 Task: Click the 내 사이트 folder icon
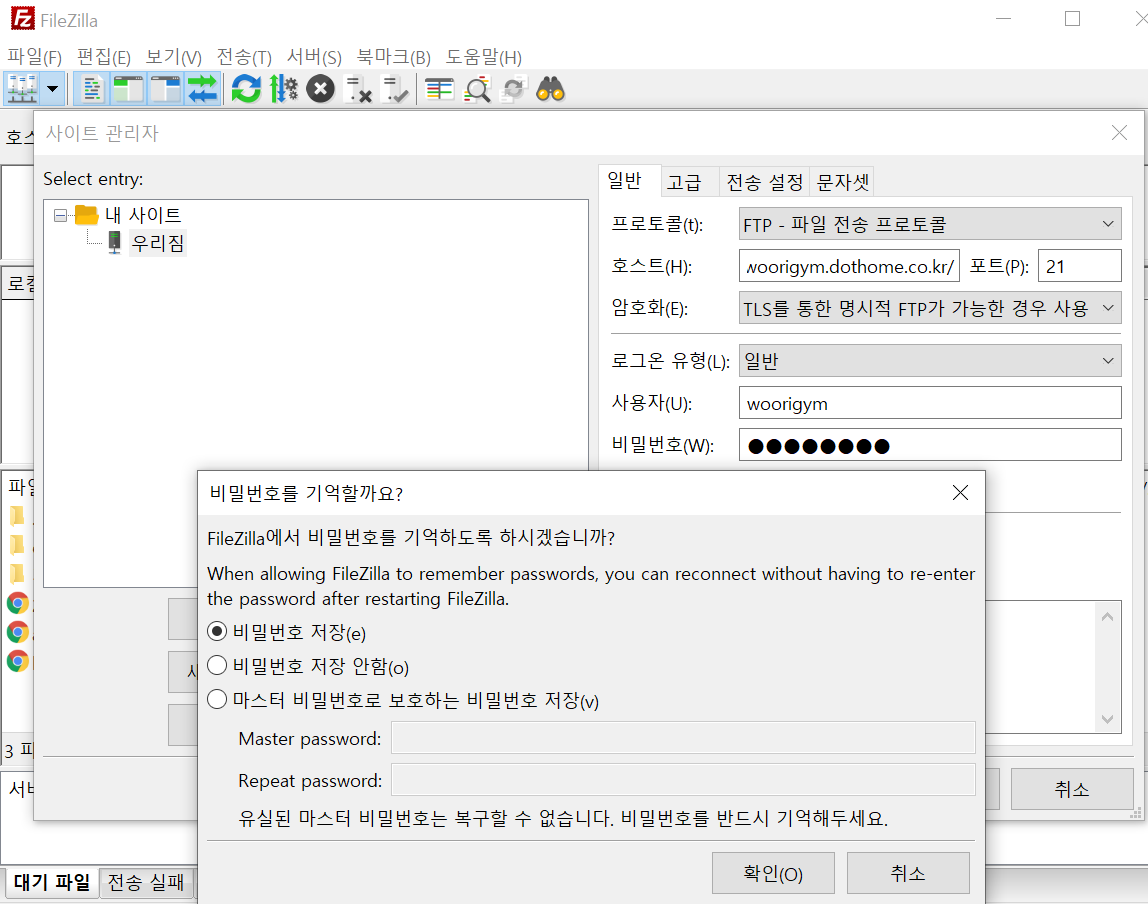click(x=86, y=215)
